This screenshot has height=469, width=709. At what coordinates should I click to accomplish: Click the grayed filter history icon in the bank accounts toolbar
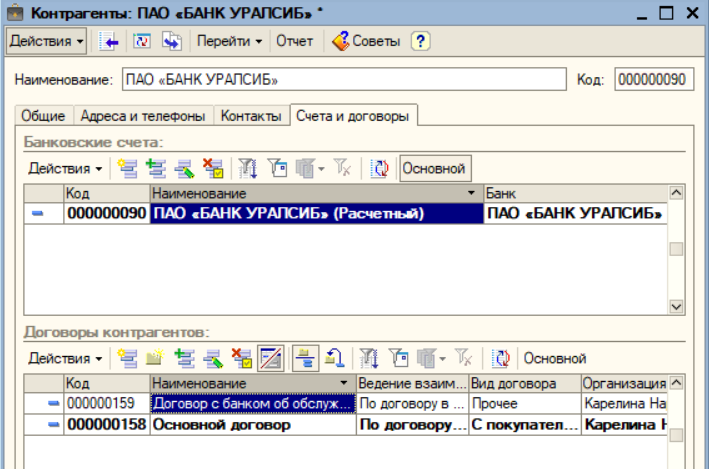305,168
